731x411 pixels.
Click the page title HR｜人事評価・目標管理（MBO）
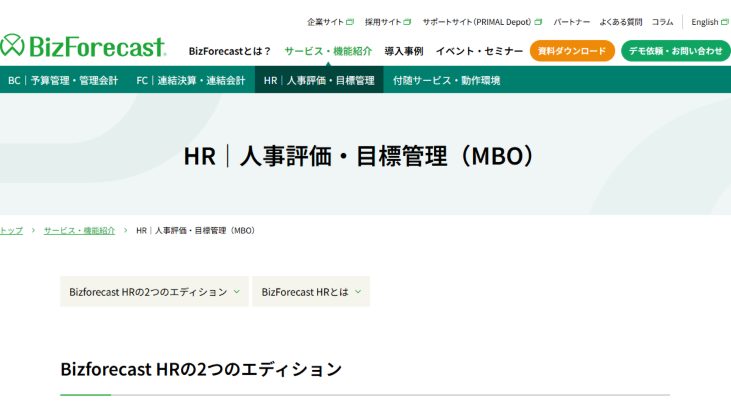[x=359, y=156]
